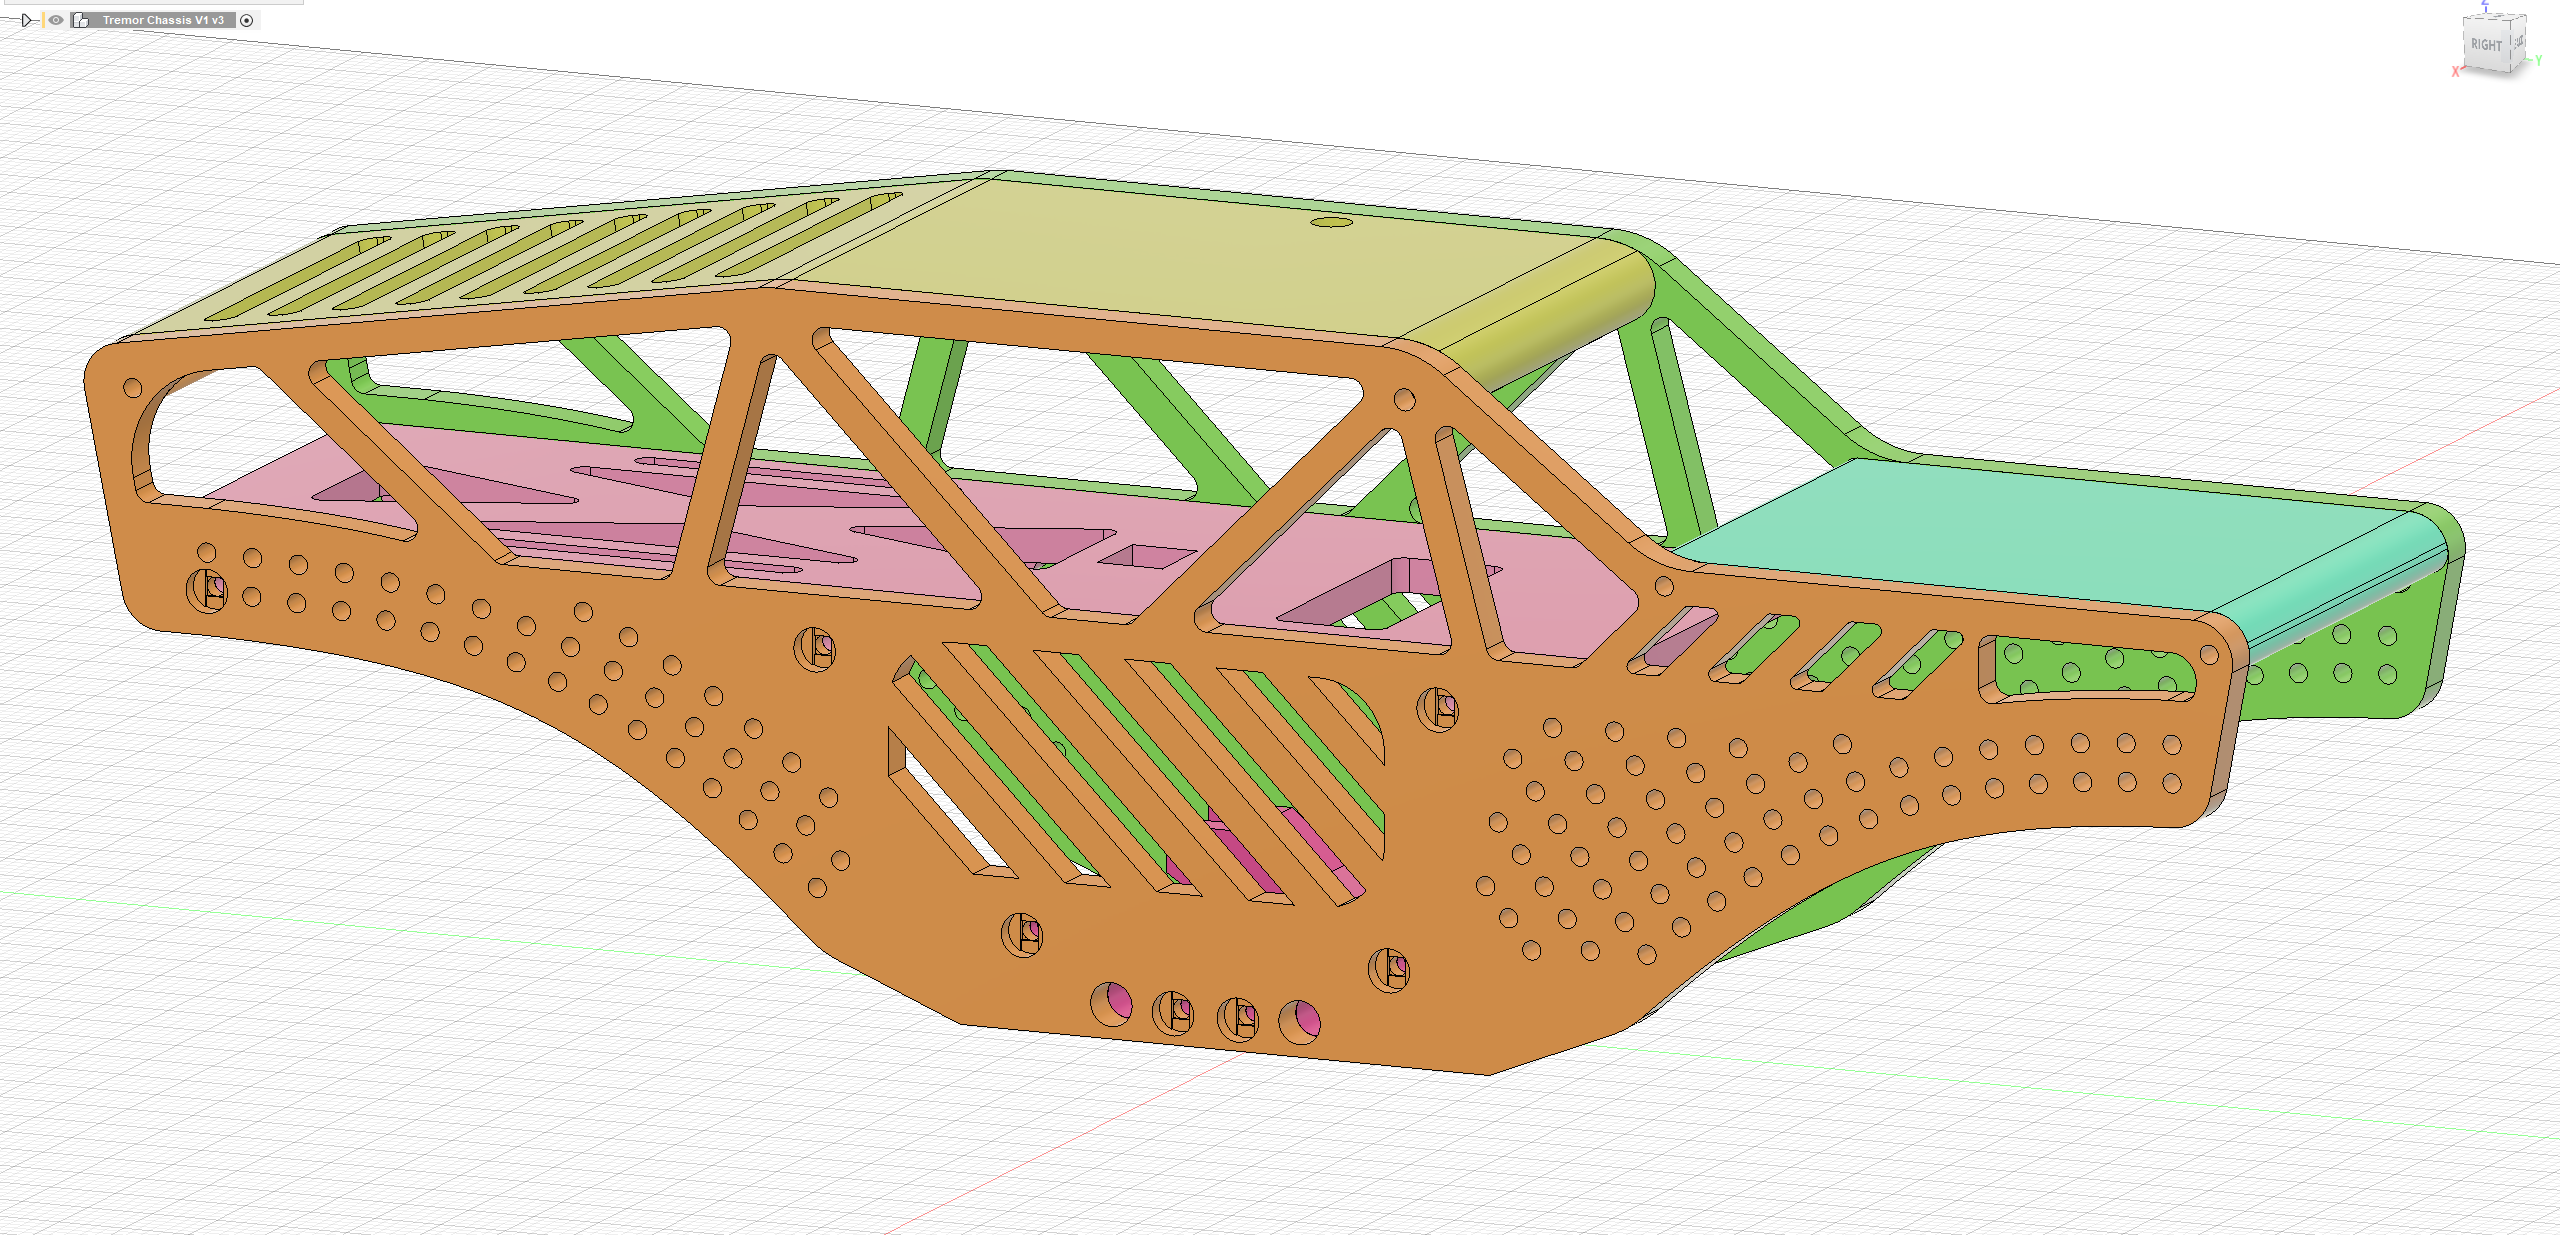Click the component icon beside Tremor Chassis V1 v3
The image size is (2560, 1235).
81,20
